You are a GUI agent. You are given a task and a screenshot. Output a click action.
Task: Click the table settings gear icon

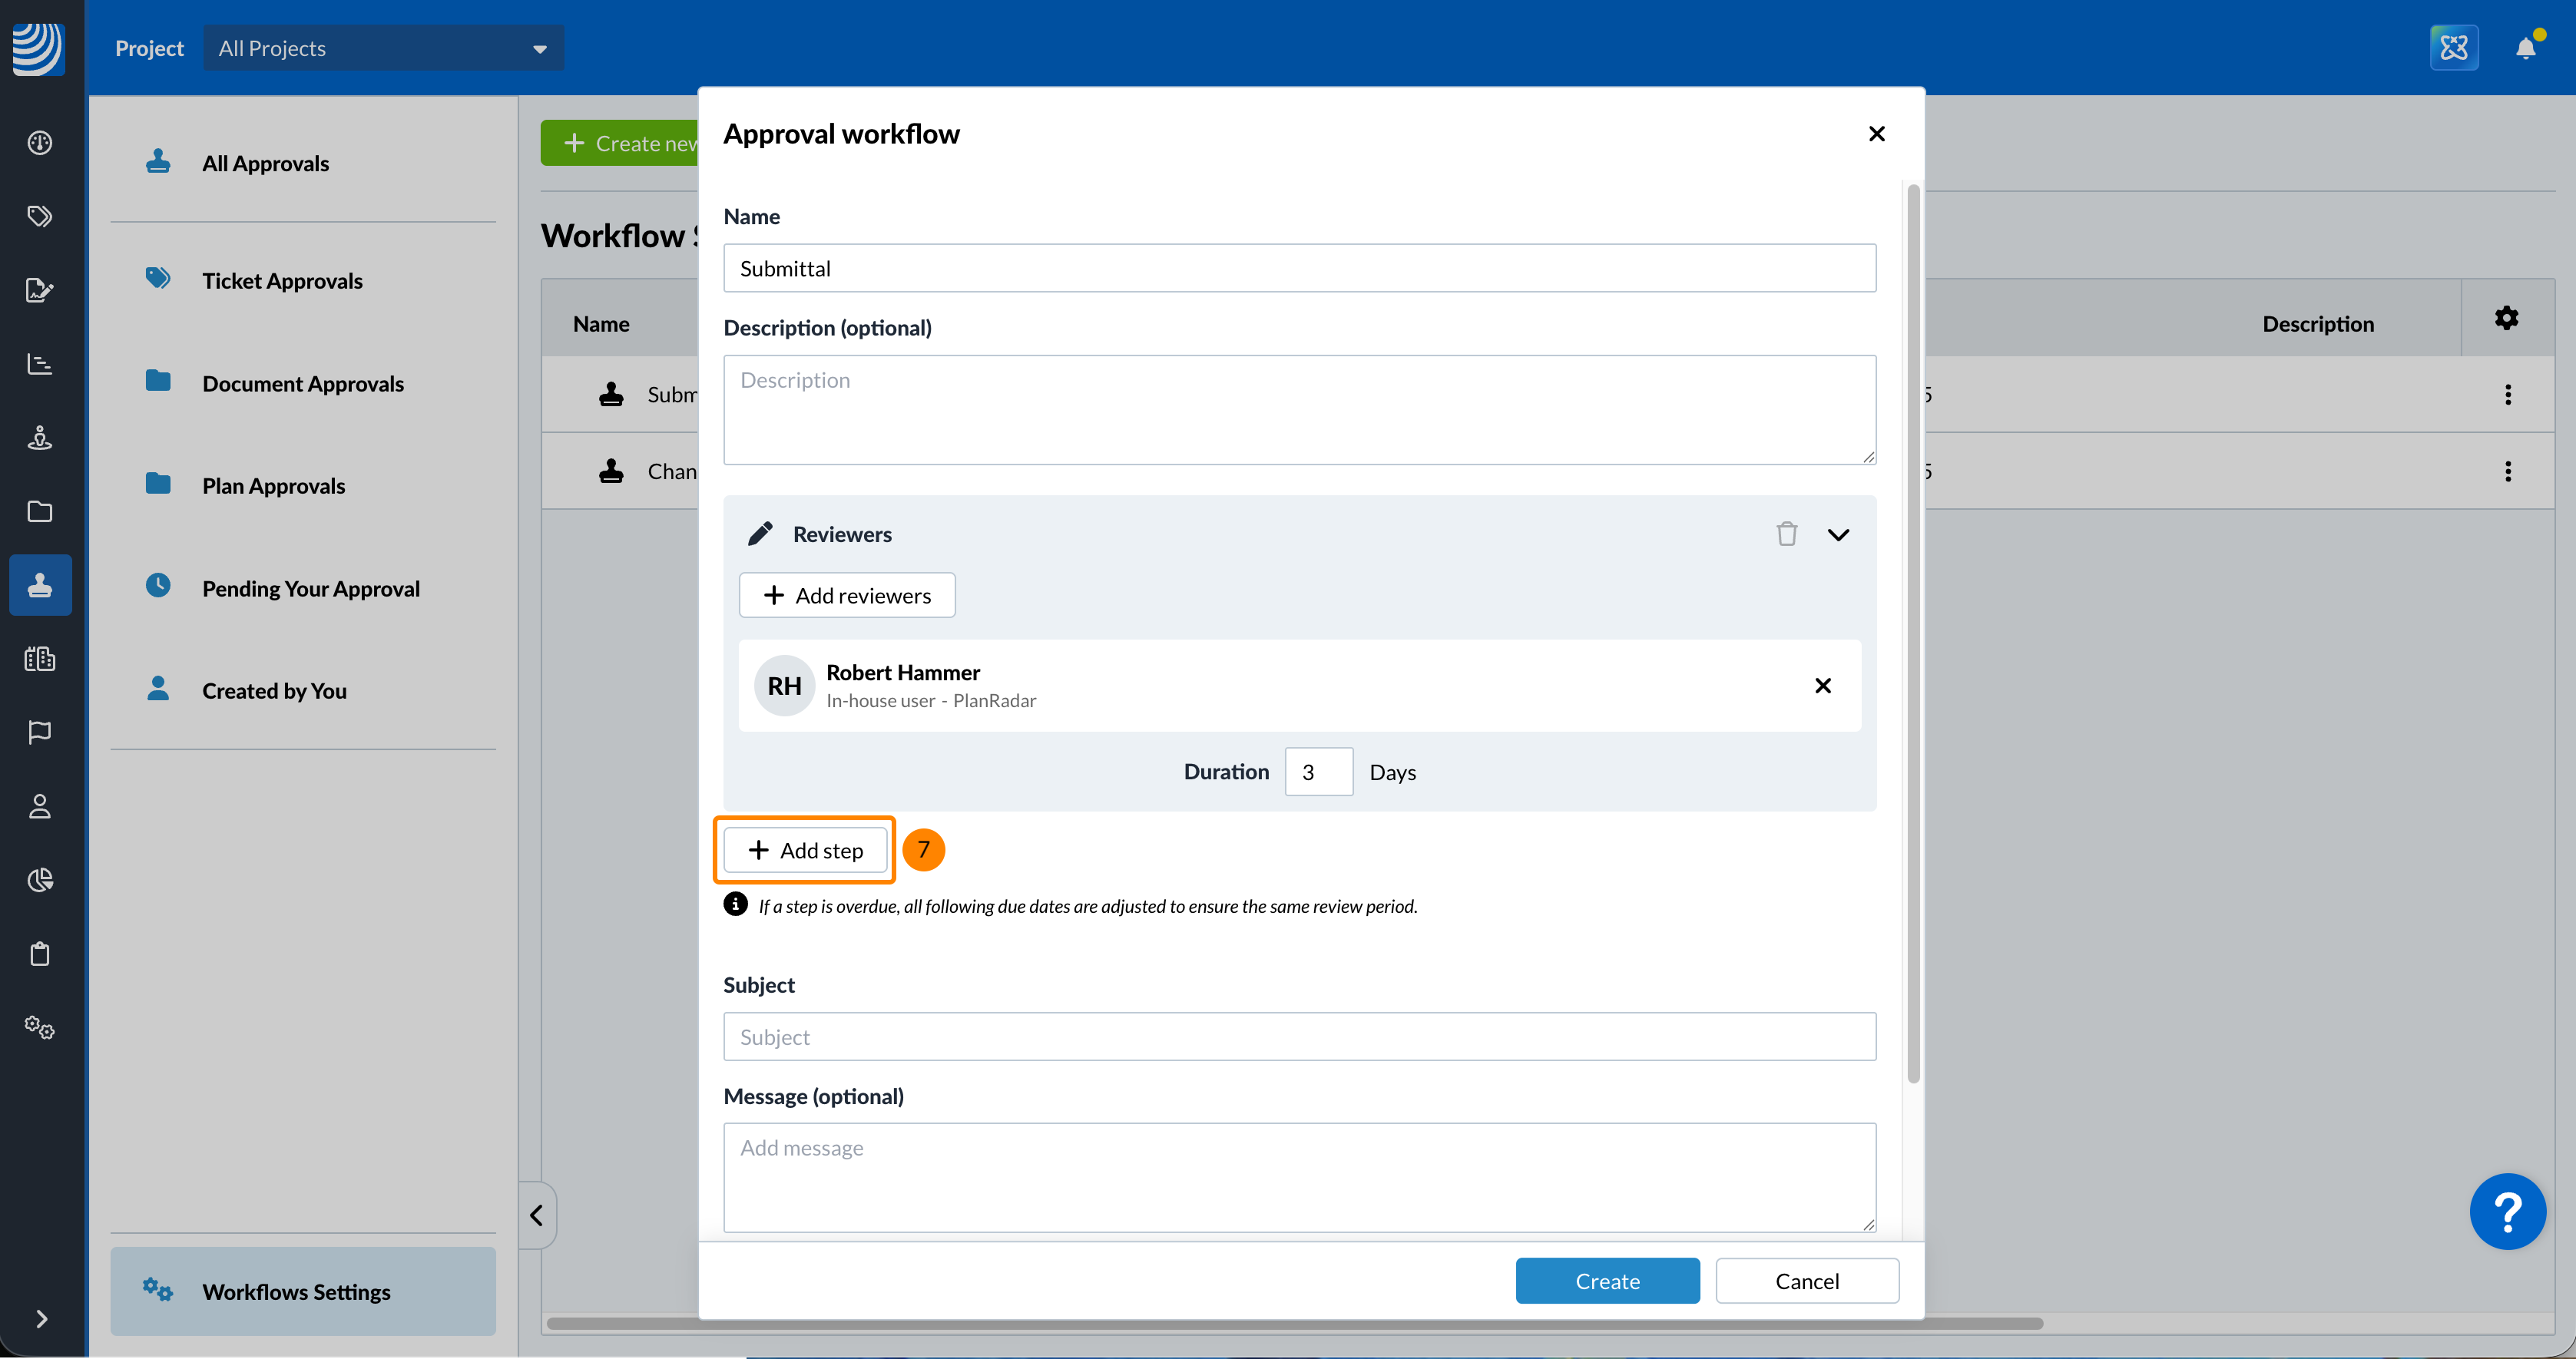click(x=2506, y=319)
